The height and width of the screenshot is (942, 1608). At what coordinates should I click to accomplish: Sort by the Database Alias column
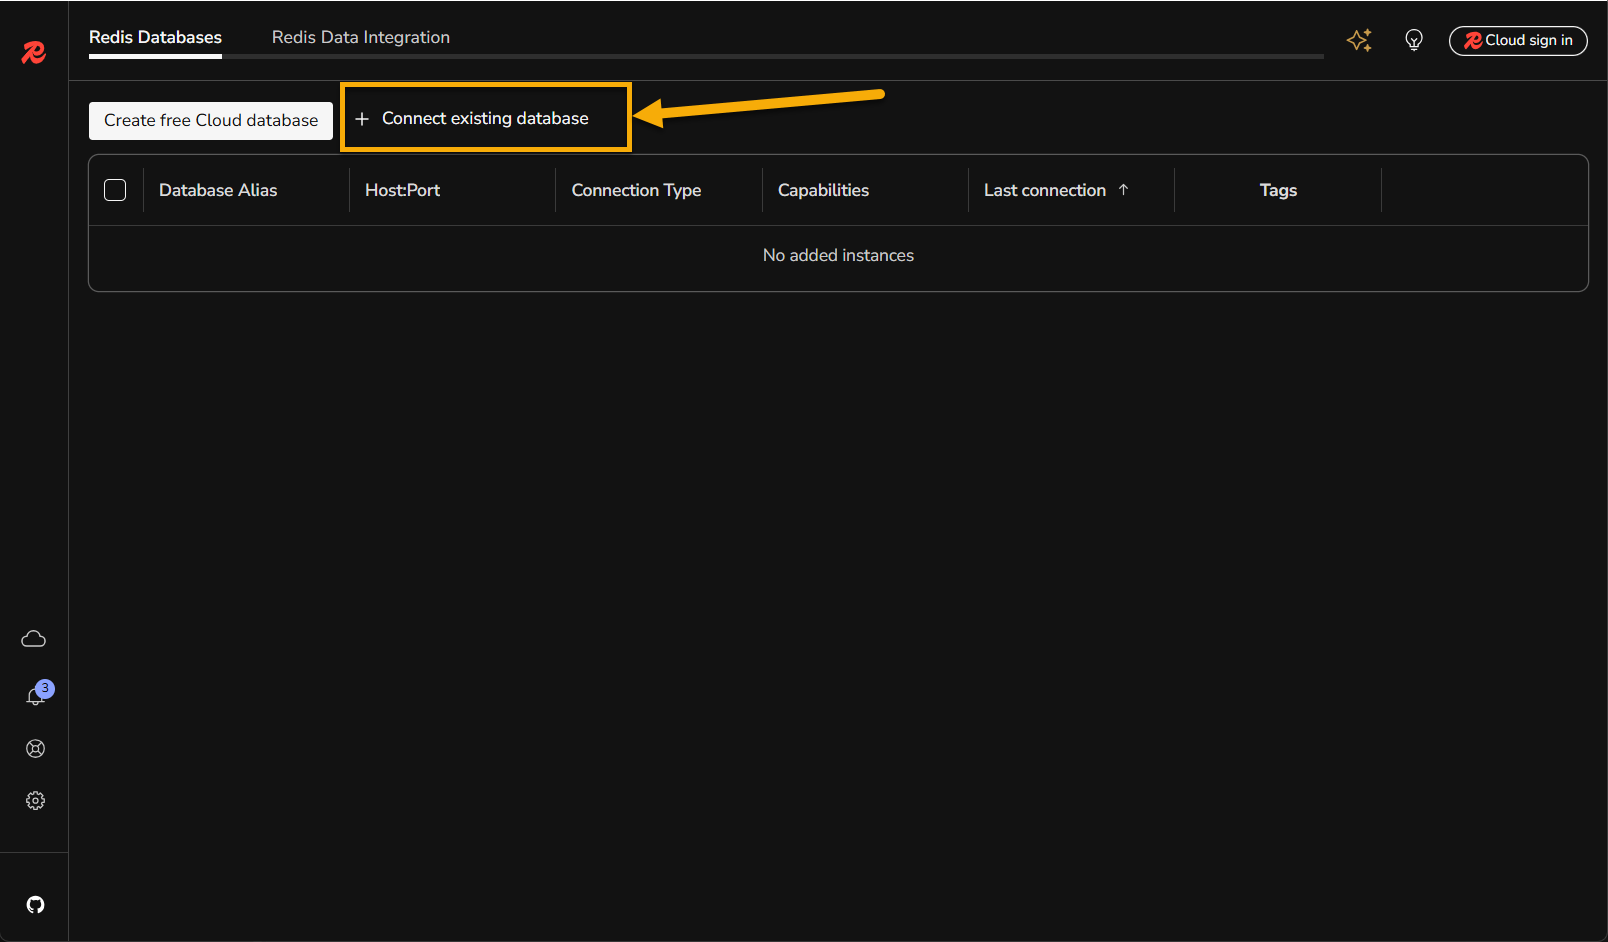point(218,190)
